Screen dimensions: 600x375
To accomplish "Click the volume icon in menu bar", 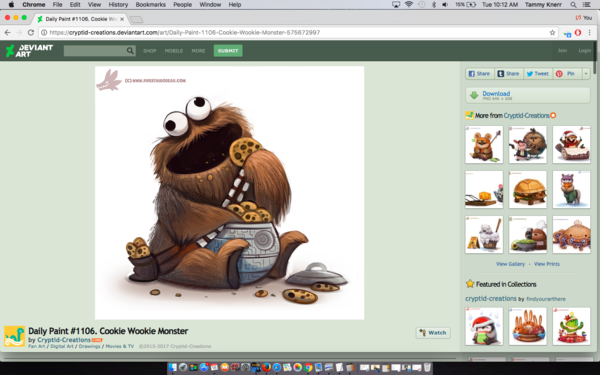I will (445, 5).
